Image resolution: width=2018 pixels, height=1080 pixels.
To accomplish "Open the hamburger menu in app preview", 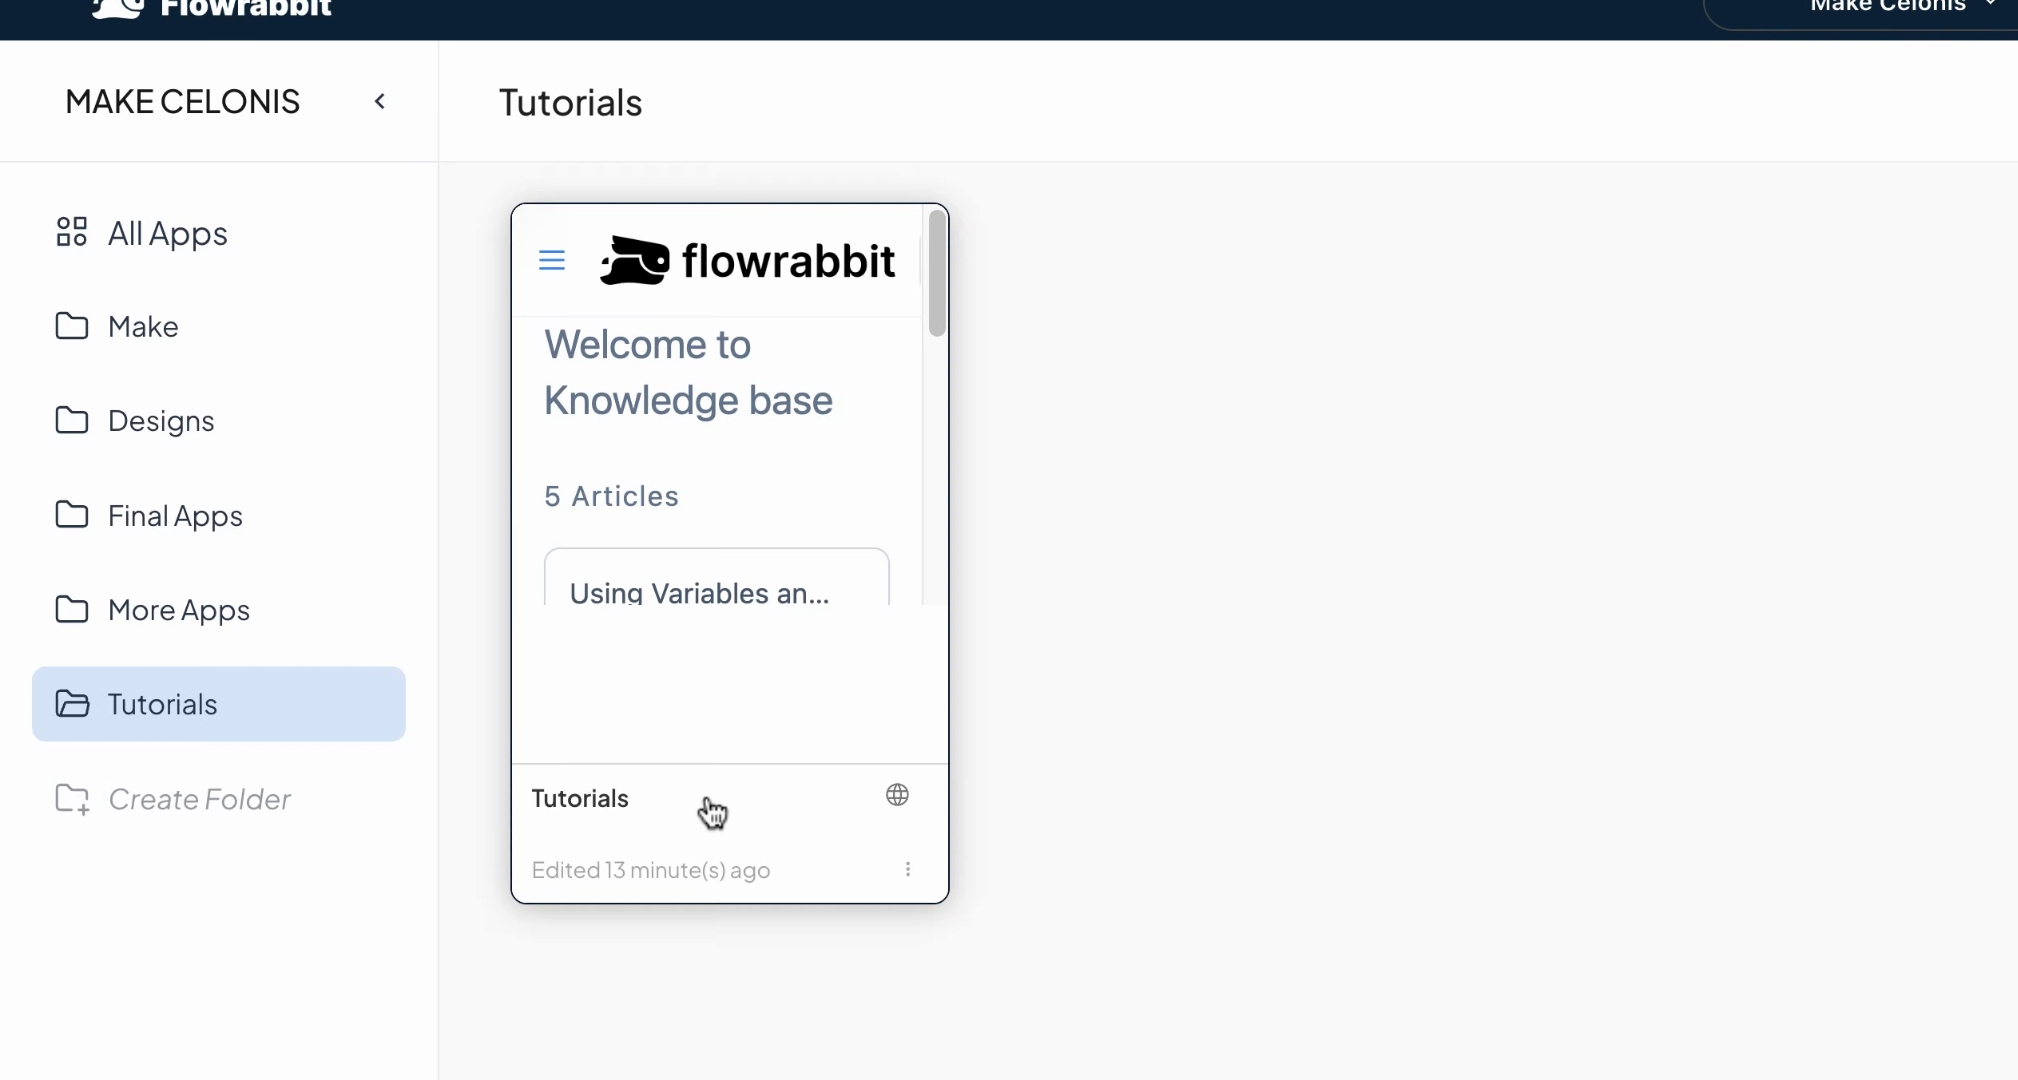I will 552,261.
